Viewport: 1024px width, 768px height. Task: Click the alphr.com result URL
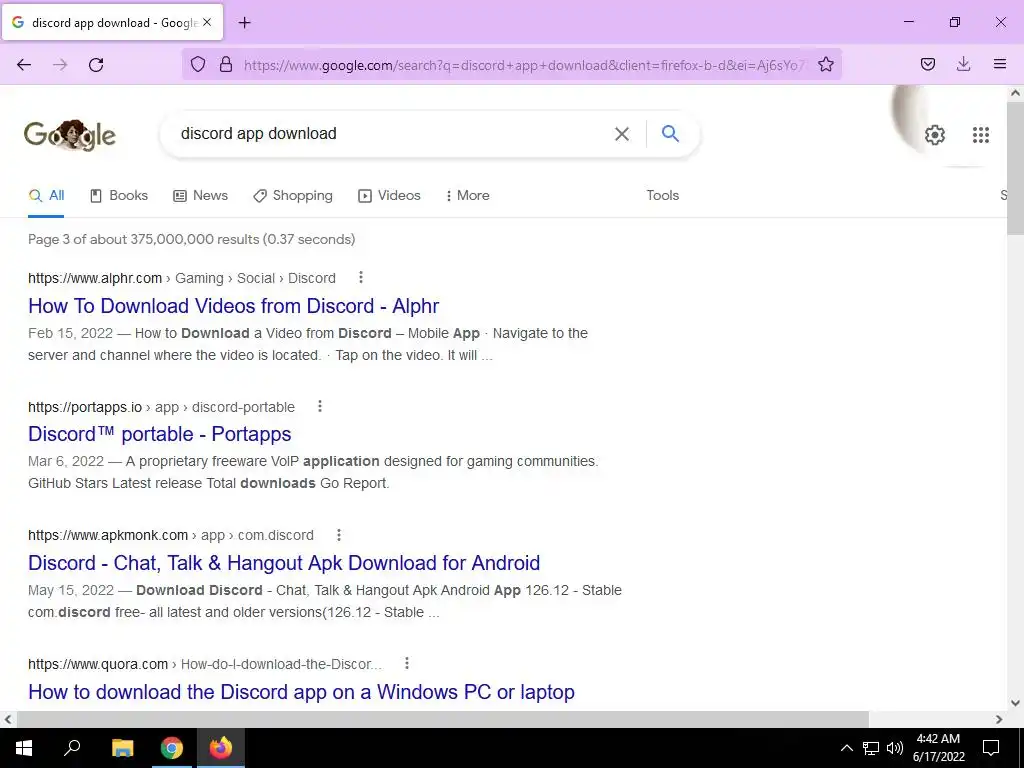coord(182,278)
